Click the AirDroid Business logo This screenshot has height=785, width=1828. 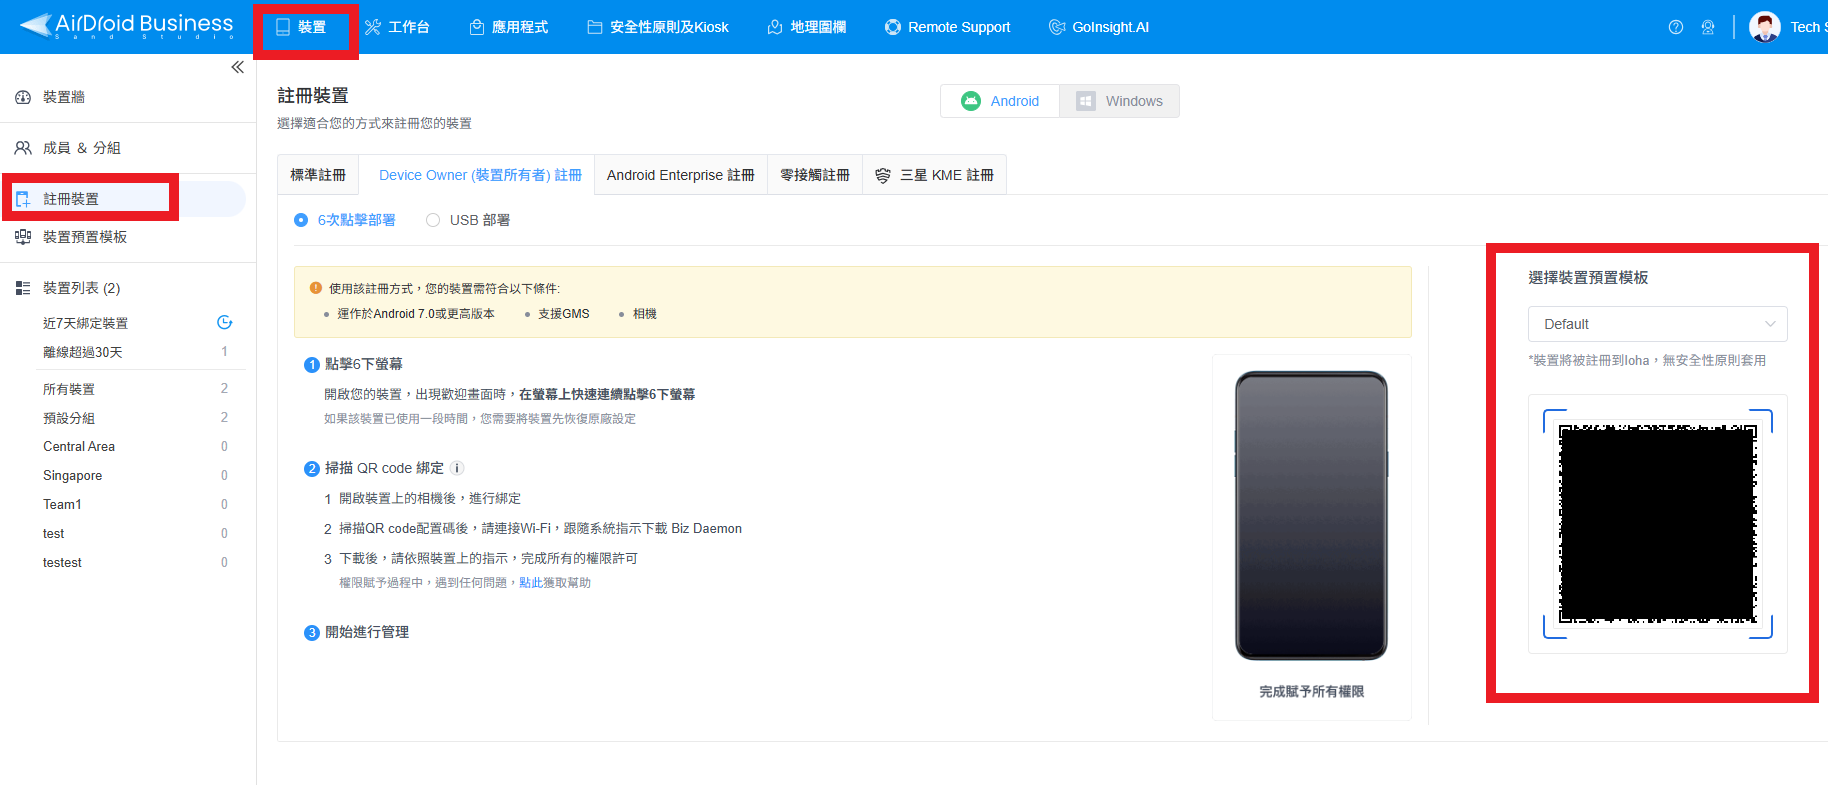[x=126, y=26]
